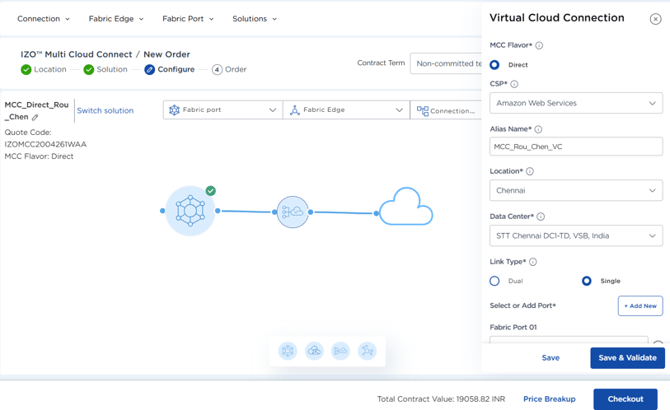The height and width of the screenshot is (410, 670).
Task: Select the Direct MCC flavor radio button
Action: click(494, 64)
